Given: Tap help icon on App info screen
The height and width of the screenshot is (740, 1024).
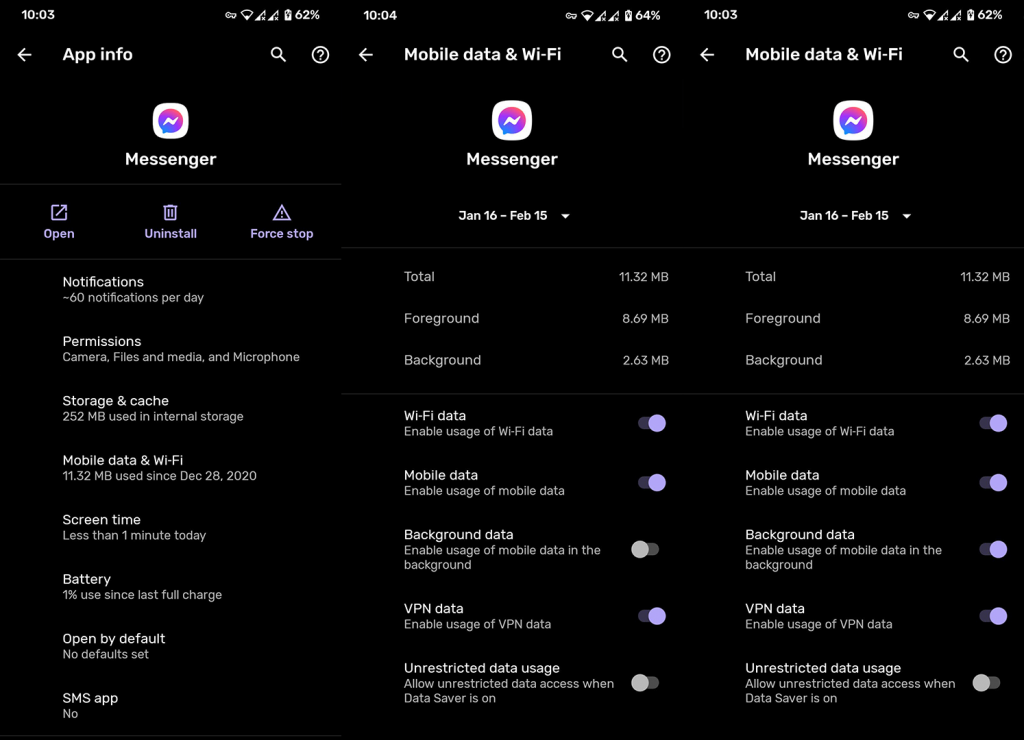Looking at the screenshot, I should click(x=320, y=55).
